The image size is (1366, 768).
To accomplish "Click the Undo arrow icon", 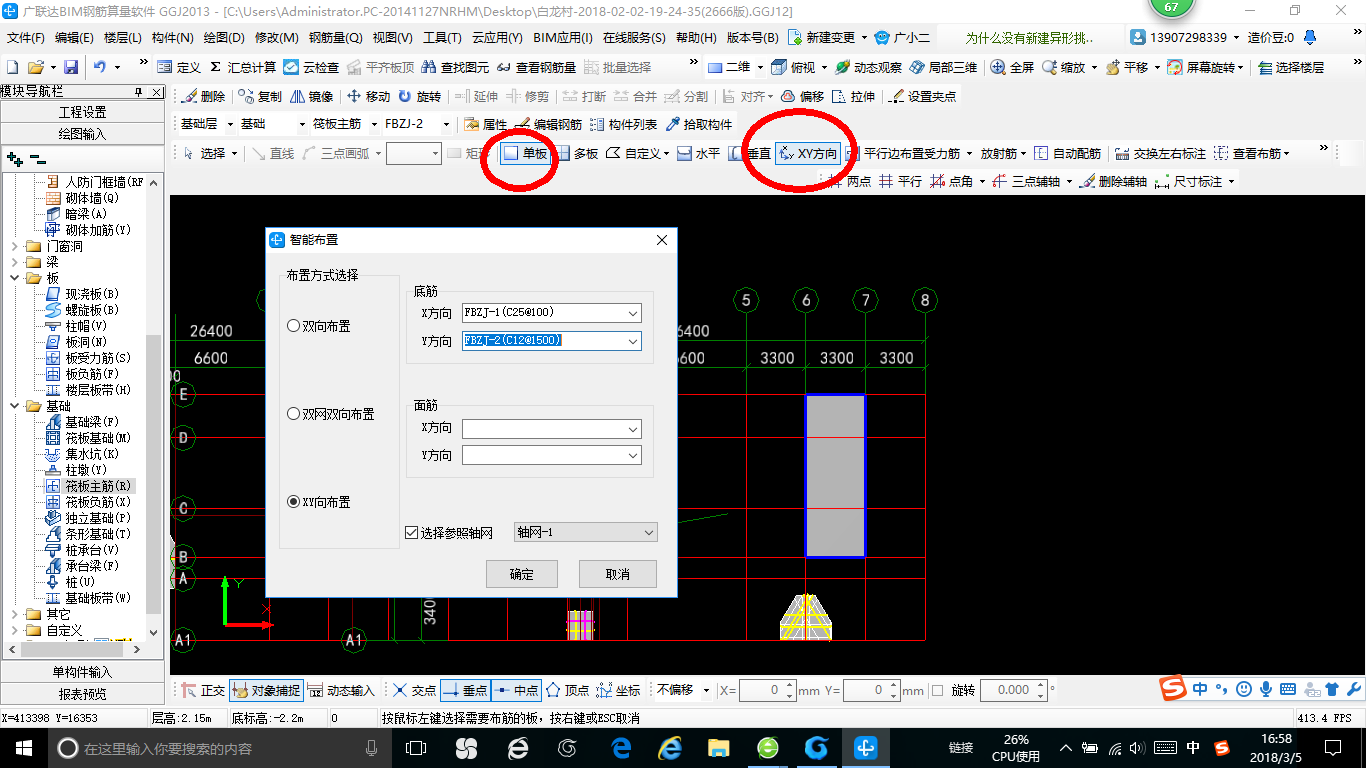I will [100, 67].
